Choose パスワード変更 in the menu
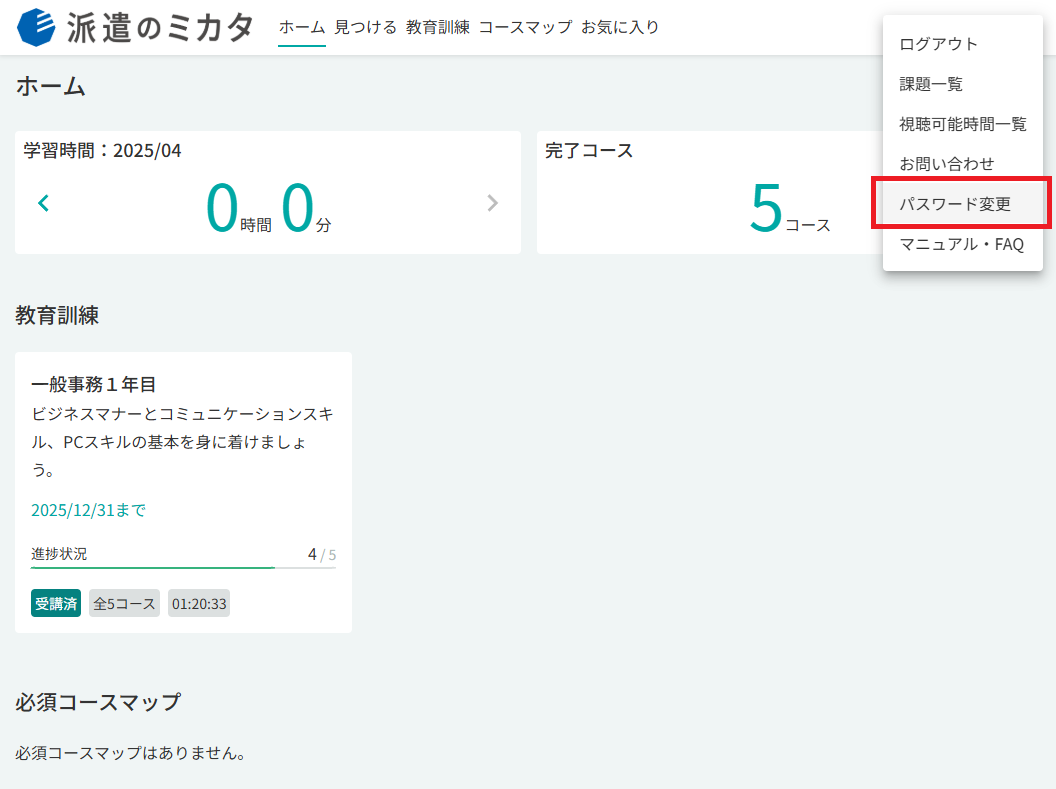 click(x=963, y=203)
